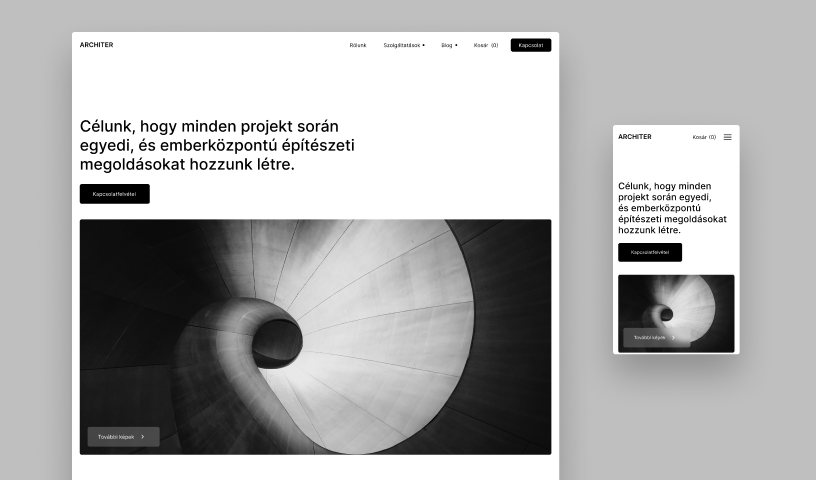Open the Kosár (0) cart in mobile preview
Screen dimensions: 816x480
click(704, 137)
